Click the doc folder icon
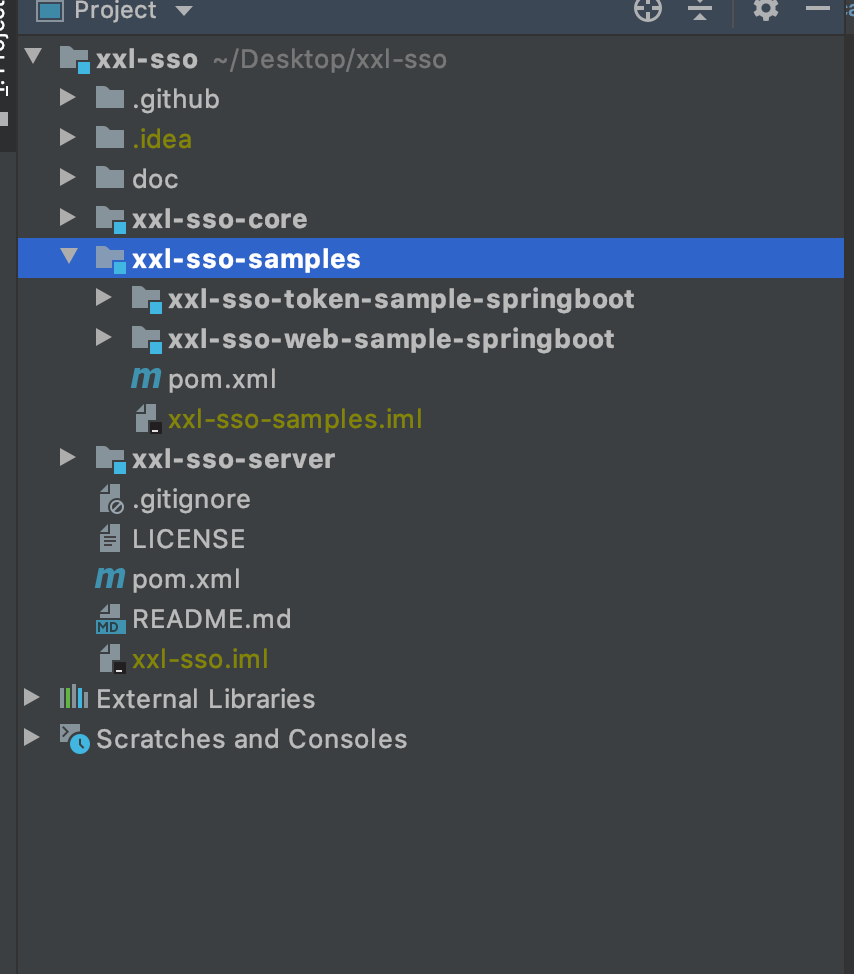This screenshot has width=854, height=974. tap(110, 178)
